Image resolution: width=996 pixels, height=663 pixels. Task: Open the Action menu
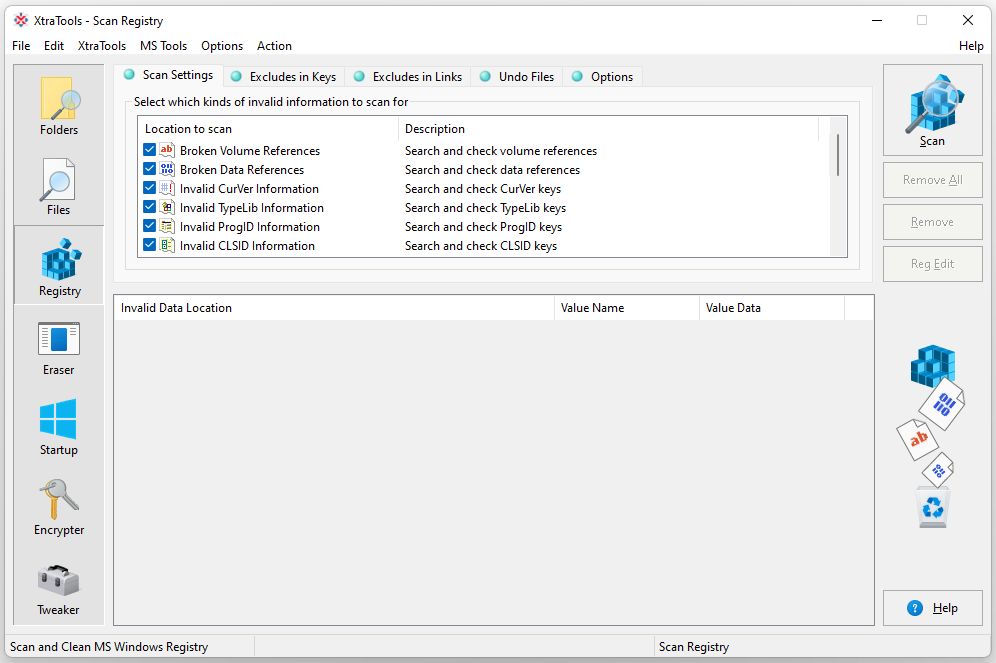click(x=274, y=46)
